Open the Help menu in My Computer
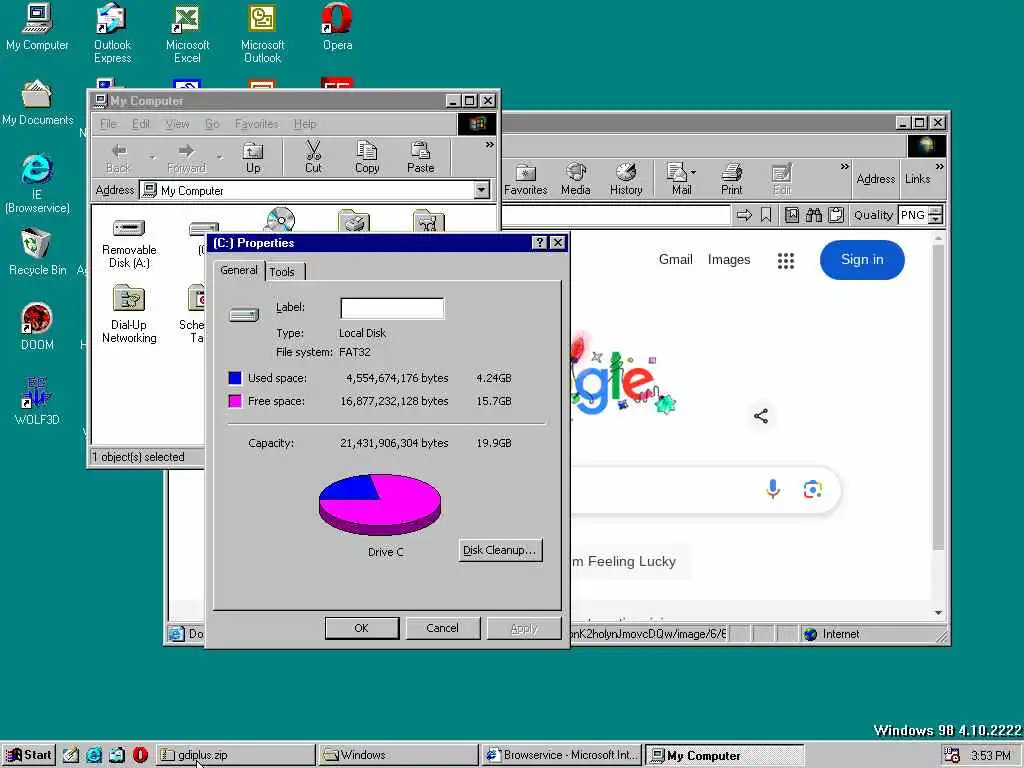 pos(304,123)
